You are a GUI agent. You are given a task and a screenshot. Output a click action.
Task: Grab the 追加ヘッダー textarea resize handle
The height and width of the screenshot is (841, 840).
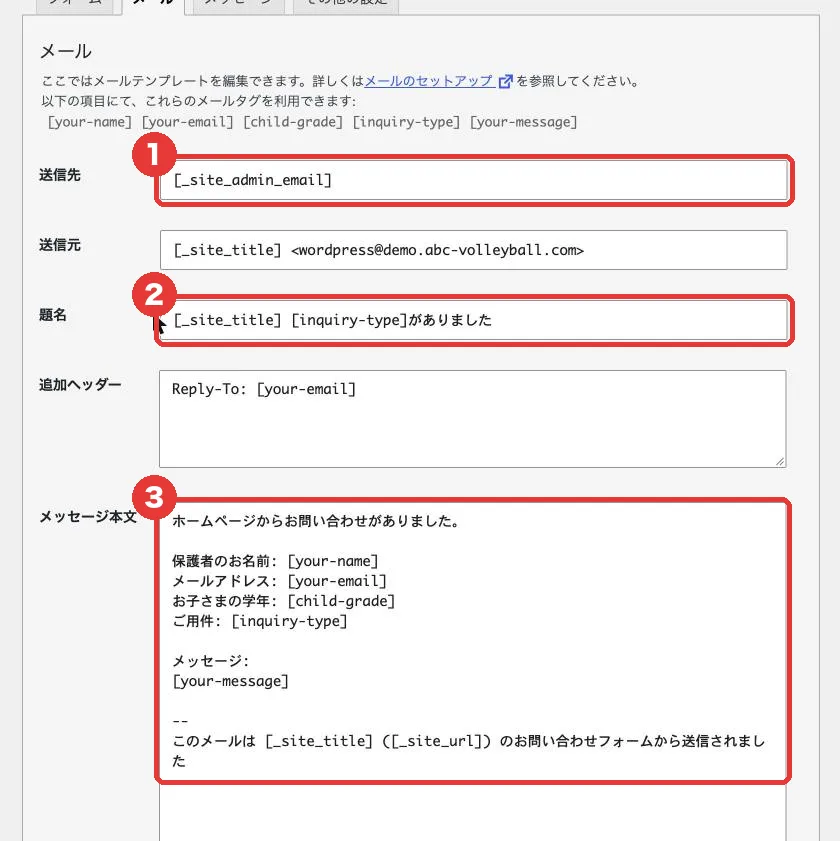point(780,461)
